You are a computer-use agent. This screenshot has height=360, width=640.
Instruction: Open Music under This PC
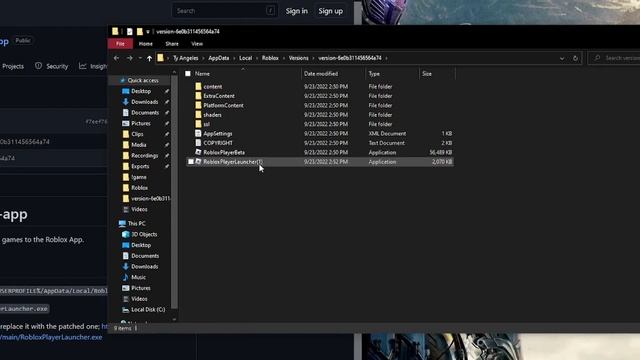click(x=138, y=277)
